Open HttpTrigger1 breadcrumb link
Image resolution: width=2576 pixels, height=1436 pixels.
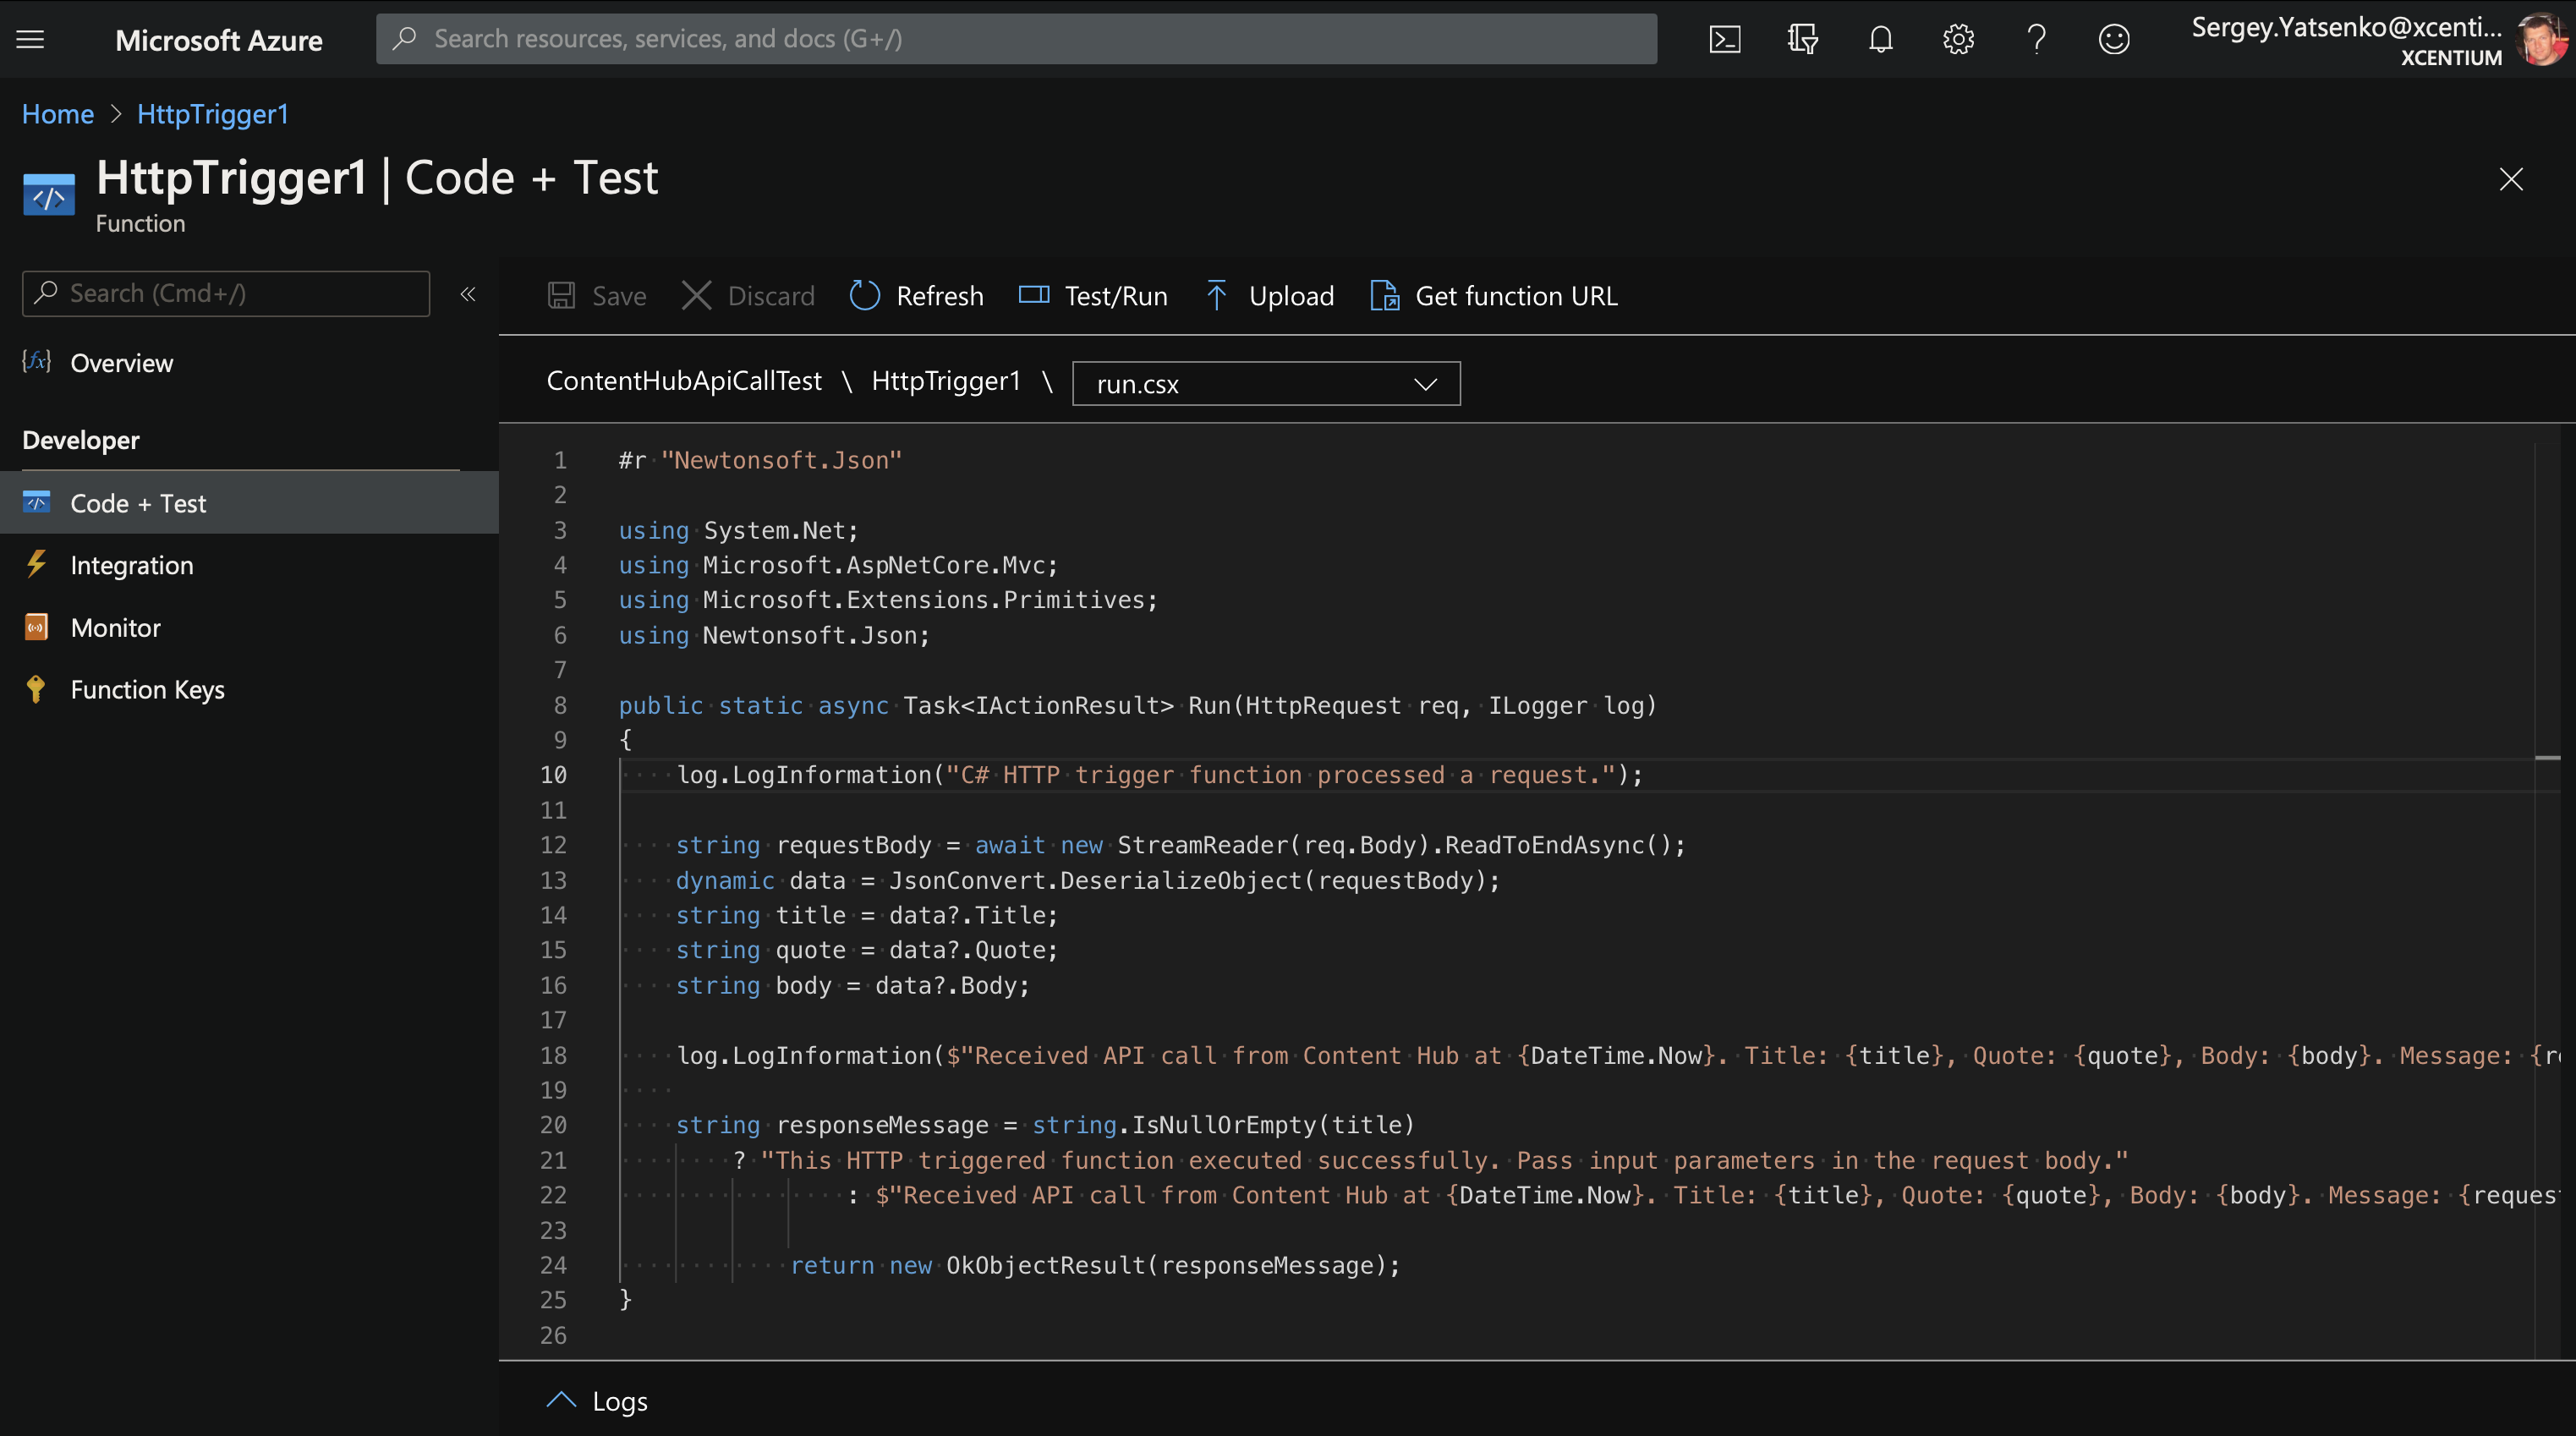point(213,114)
